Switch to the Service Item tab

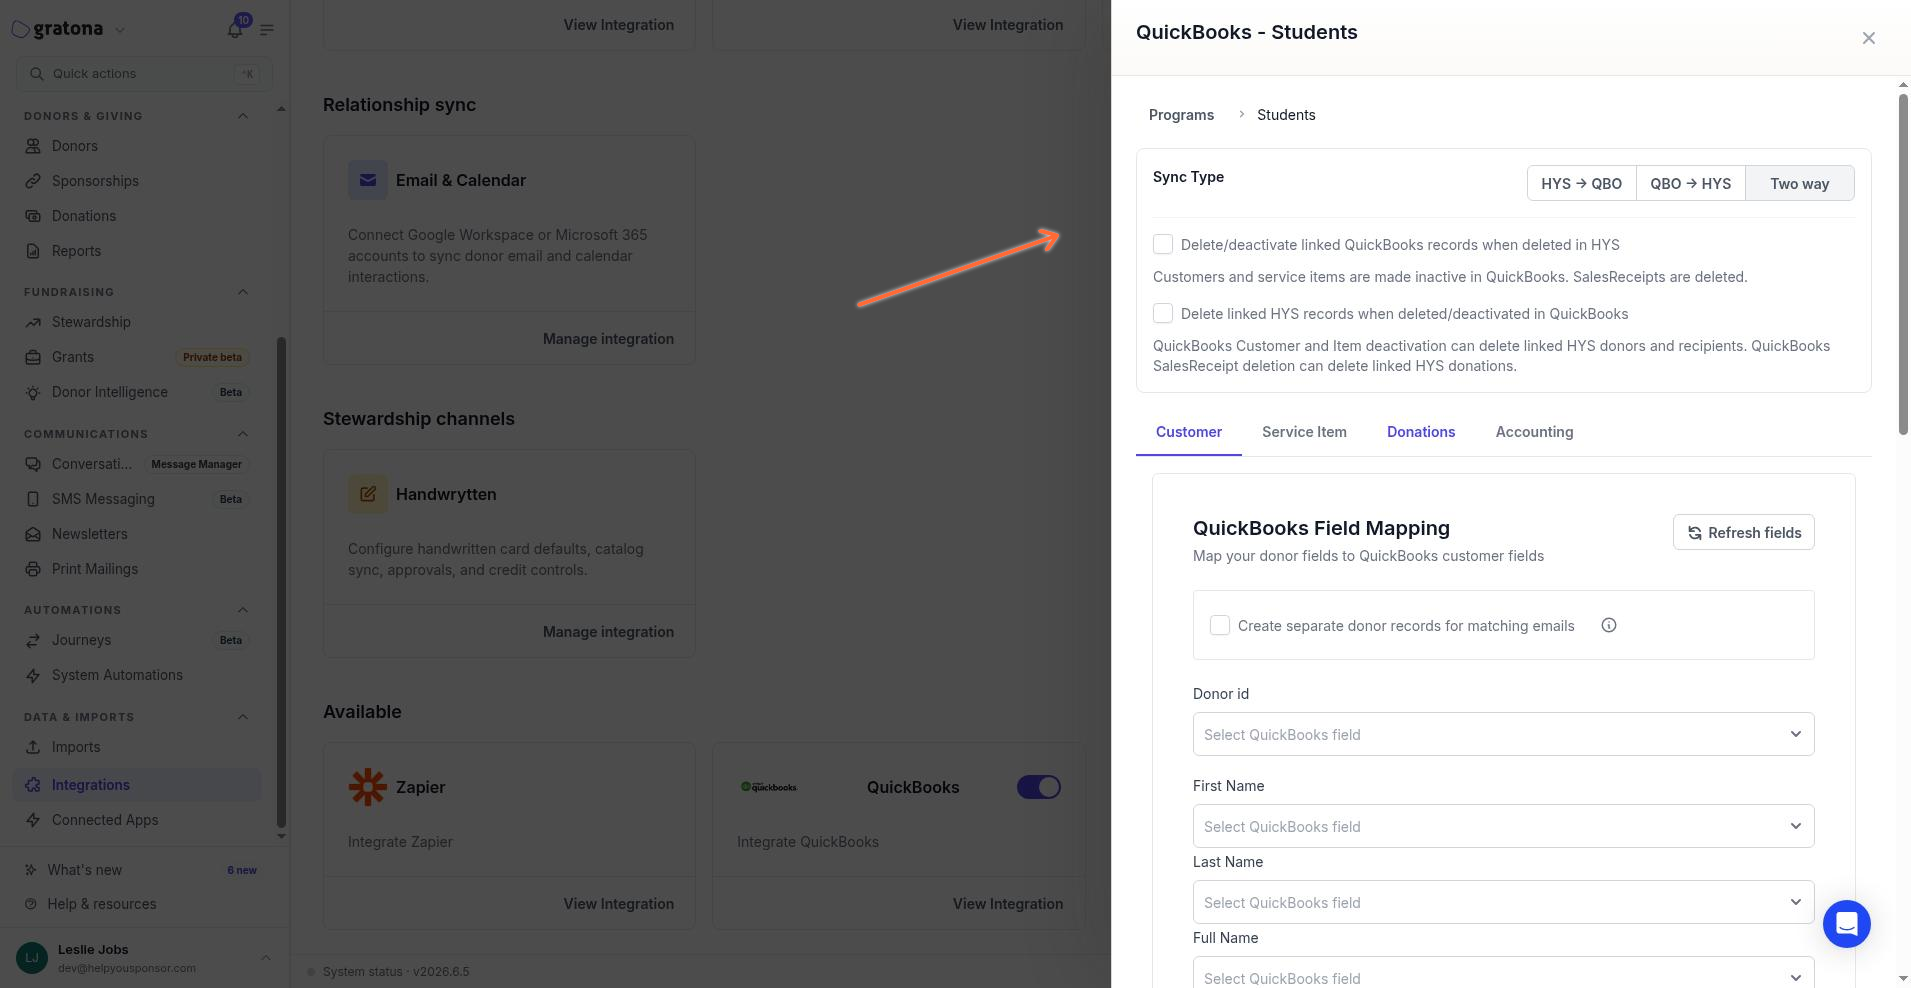coord(1304,432)
